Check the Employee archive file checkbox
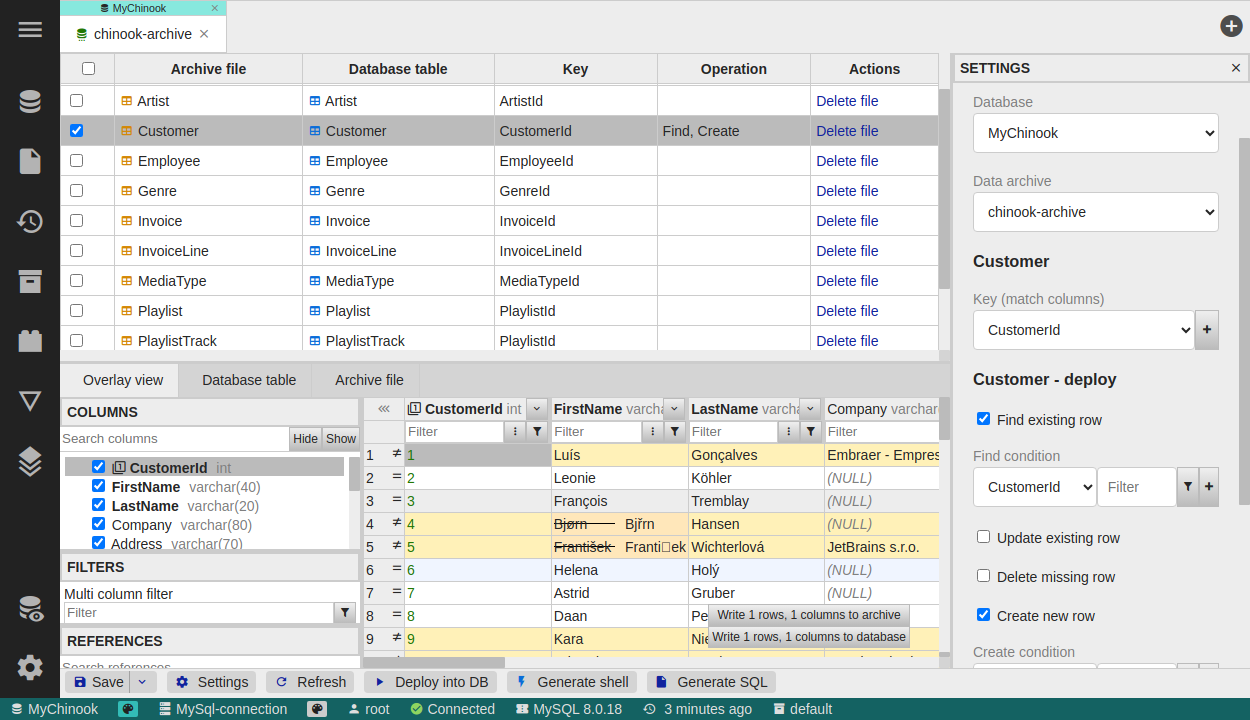This screenshot has width=1250, height=720. pos(76,161)
